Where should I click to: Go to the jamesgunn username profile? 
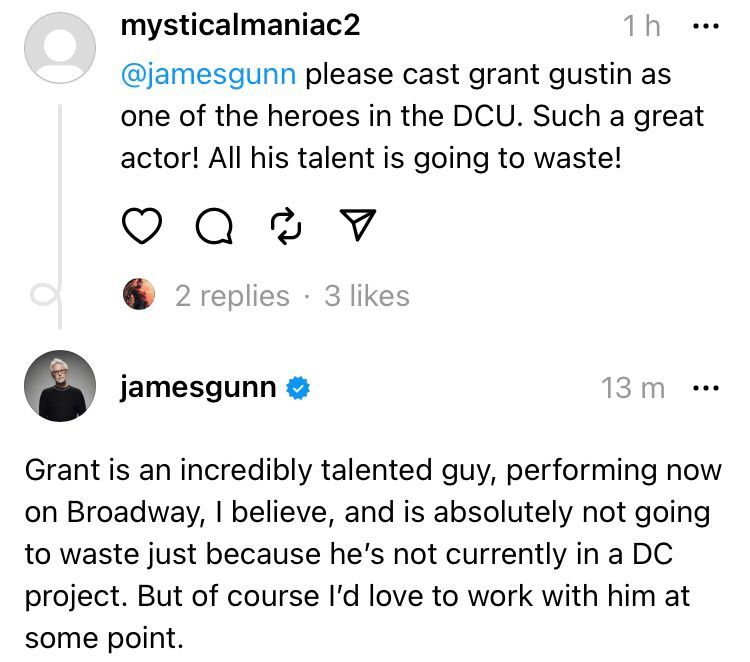click(x=198, y=387)
